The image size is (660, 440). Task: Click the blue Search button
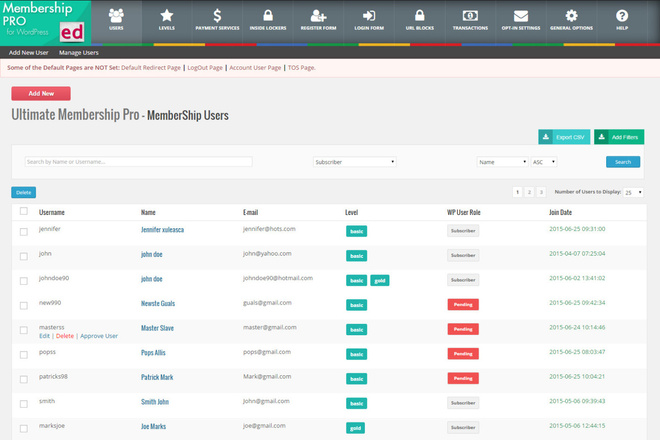(x=623, y=162)
